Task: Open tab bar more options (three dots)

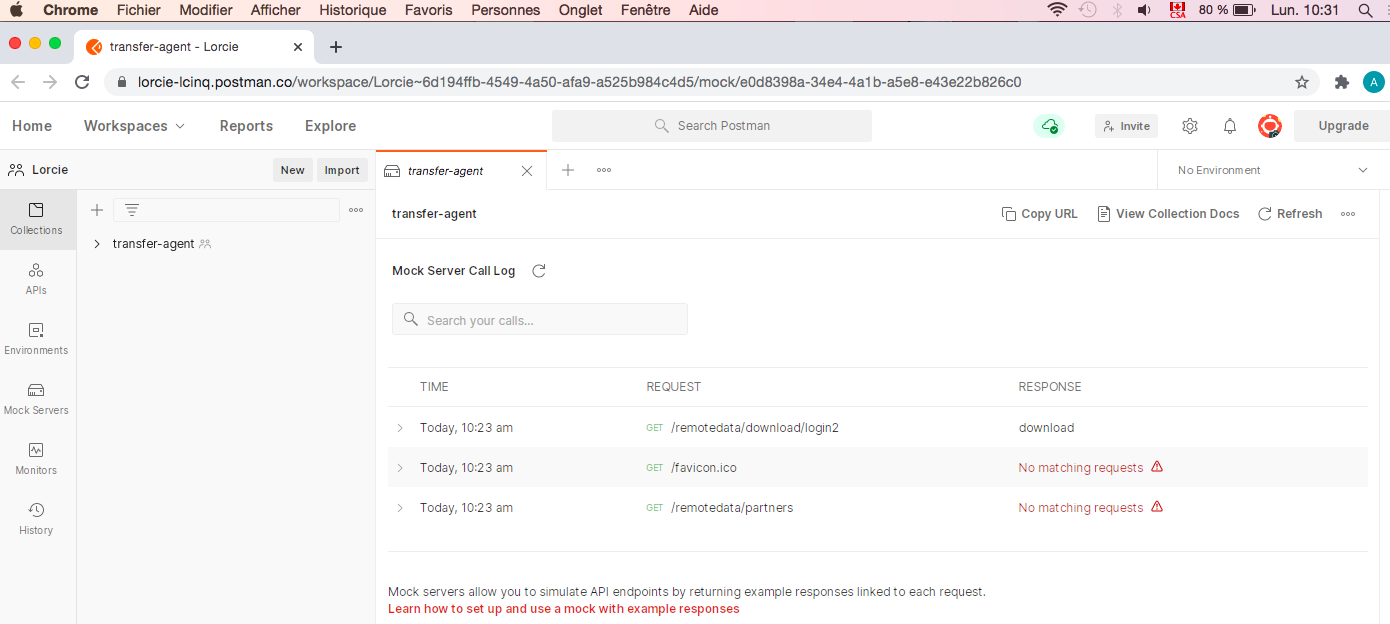Action: (x=604, y=170)
